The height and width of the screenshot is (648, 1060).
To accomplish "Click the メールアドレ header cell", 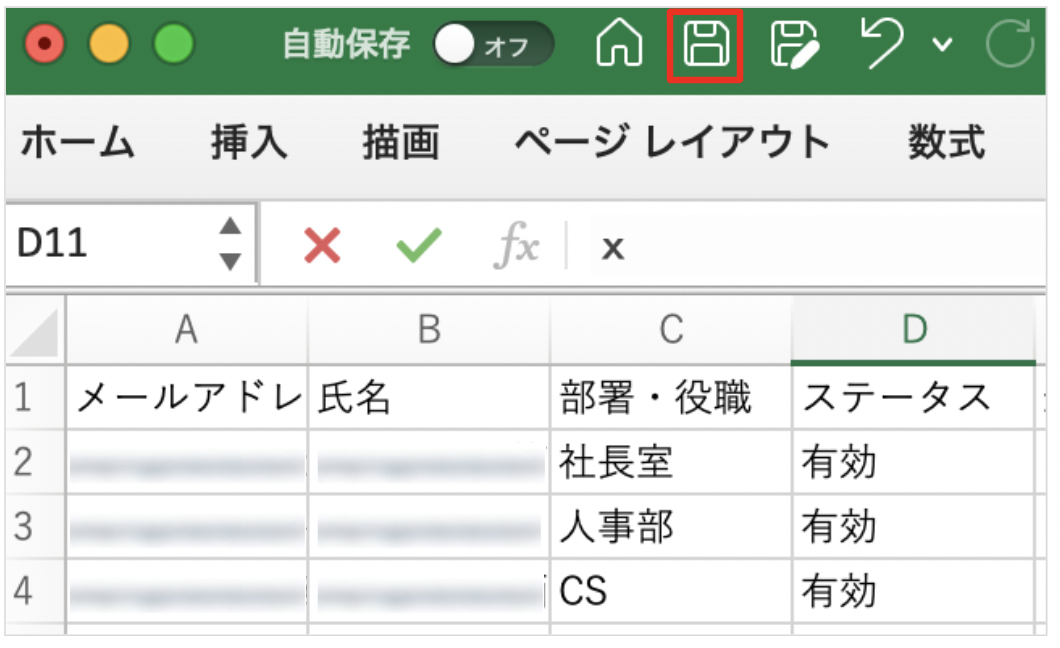I will click(x=187, y=397).
